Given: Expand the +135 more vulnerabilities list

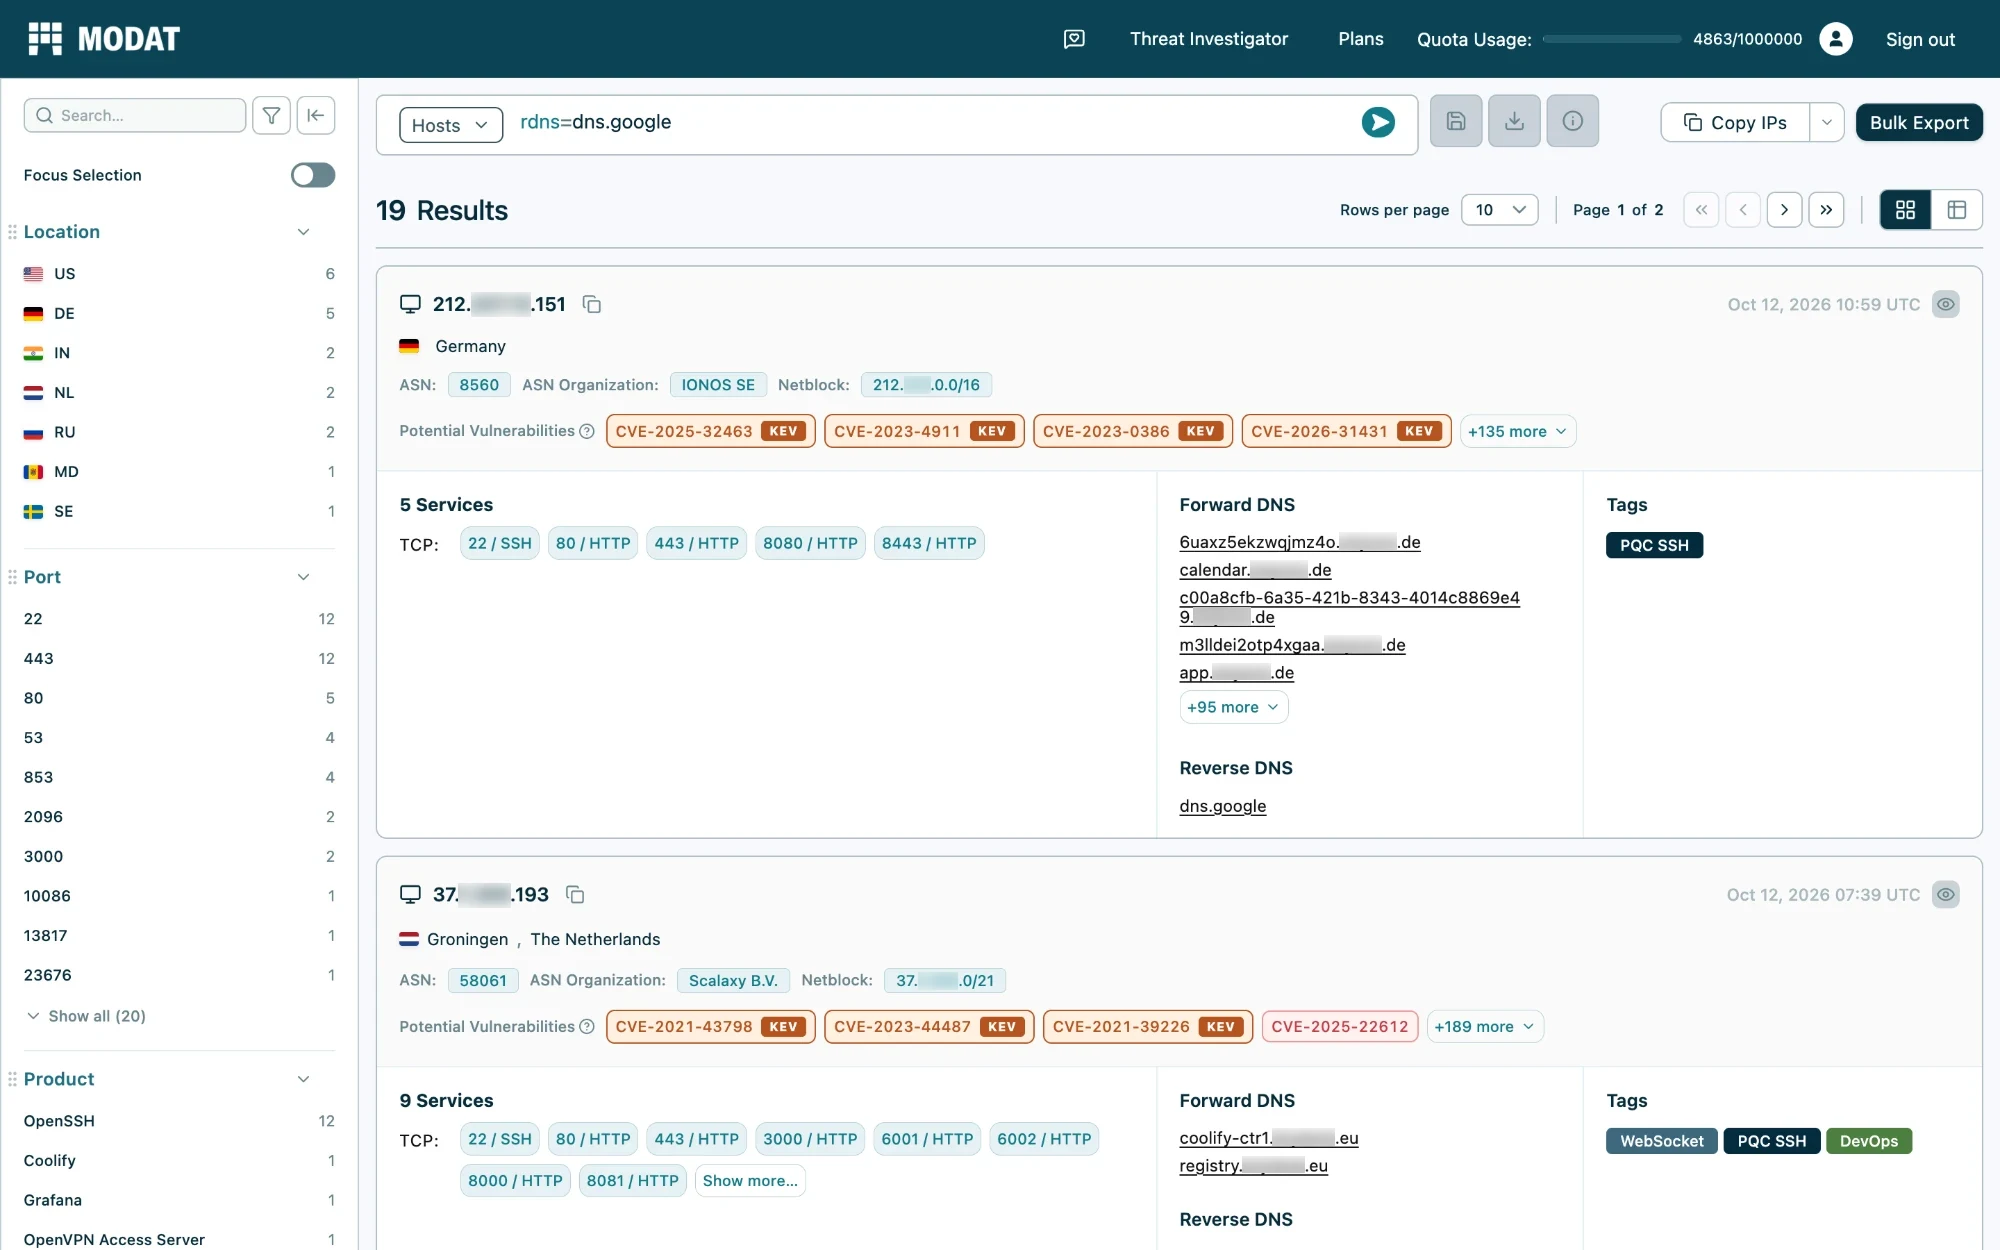Looking at the screenshot, I should point(1517,431).
